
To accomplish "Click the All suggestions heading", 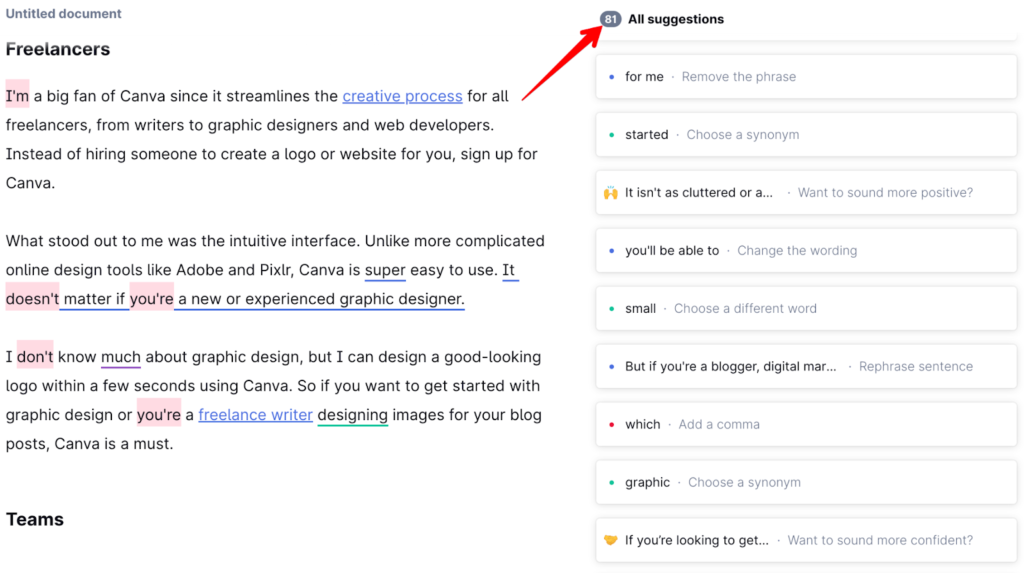I will (x=675, y=19).
